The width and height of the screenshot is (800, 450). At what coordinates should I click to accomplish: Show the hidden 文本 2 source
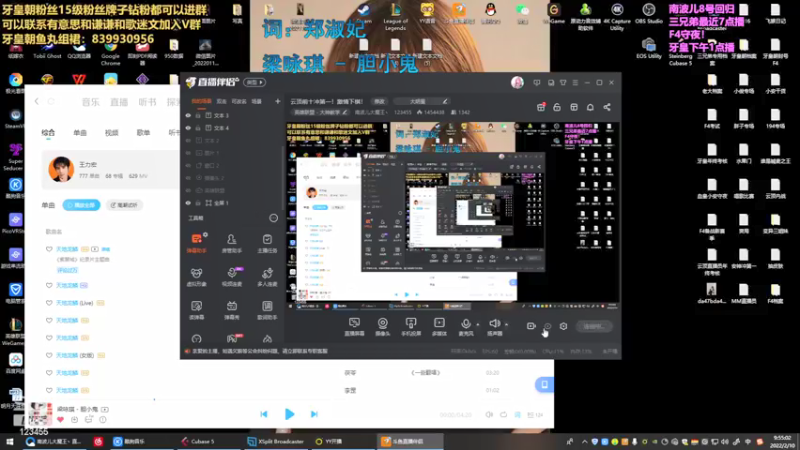188,141
